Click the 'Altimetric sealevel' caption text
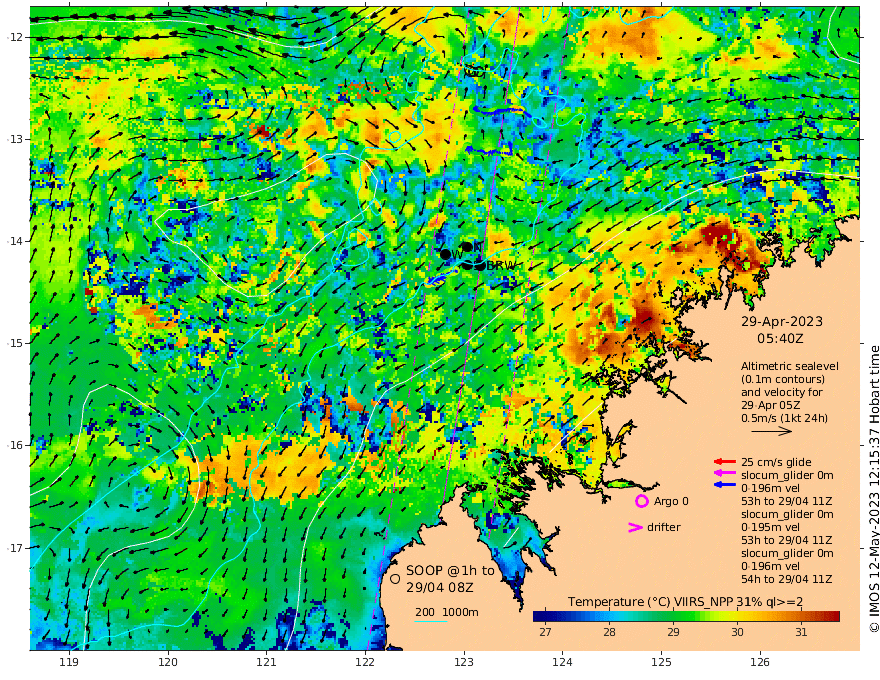This screenshot has width=880, height=680. pos(790,366)
